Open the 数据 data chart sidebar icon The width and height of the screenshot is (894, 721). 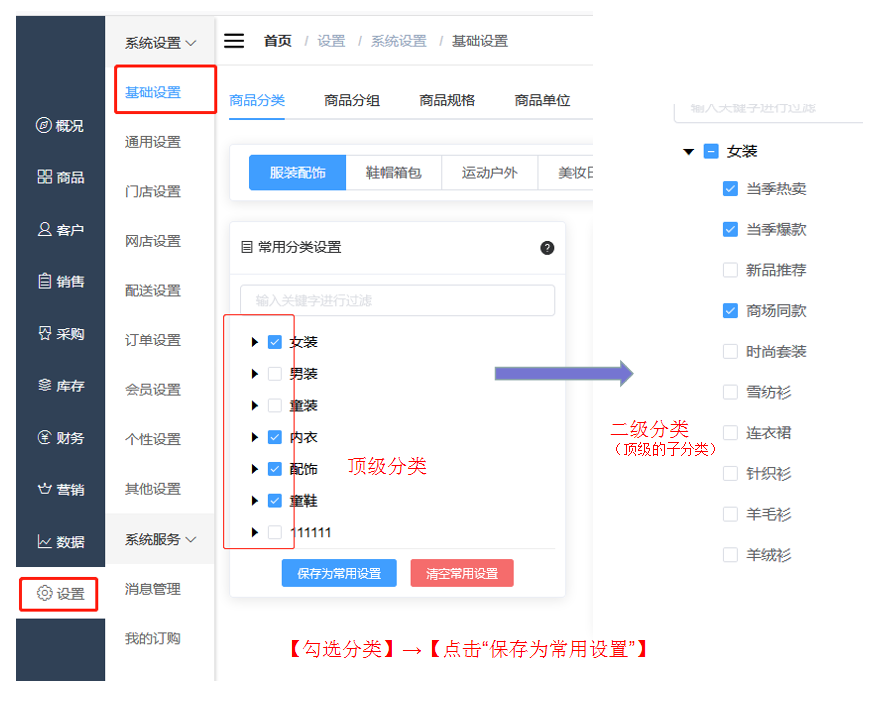pyautogui.click(x=44, y=541)
